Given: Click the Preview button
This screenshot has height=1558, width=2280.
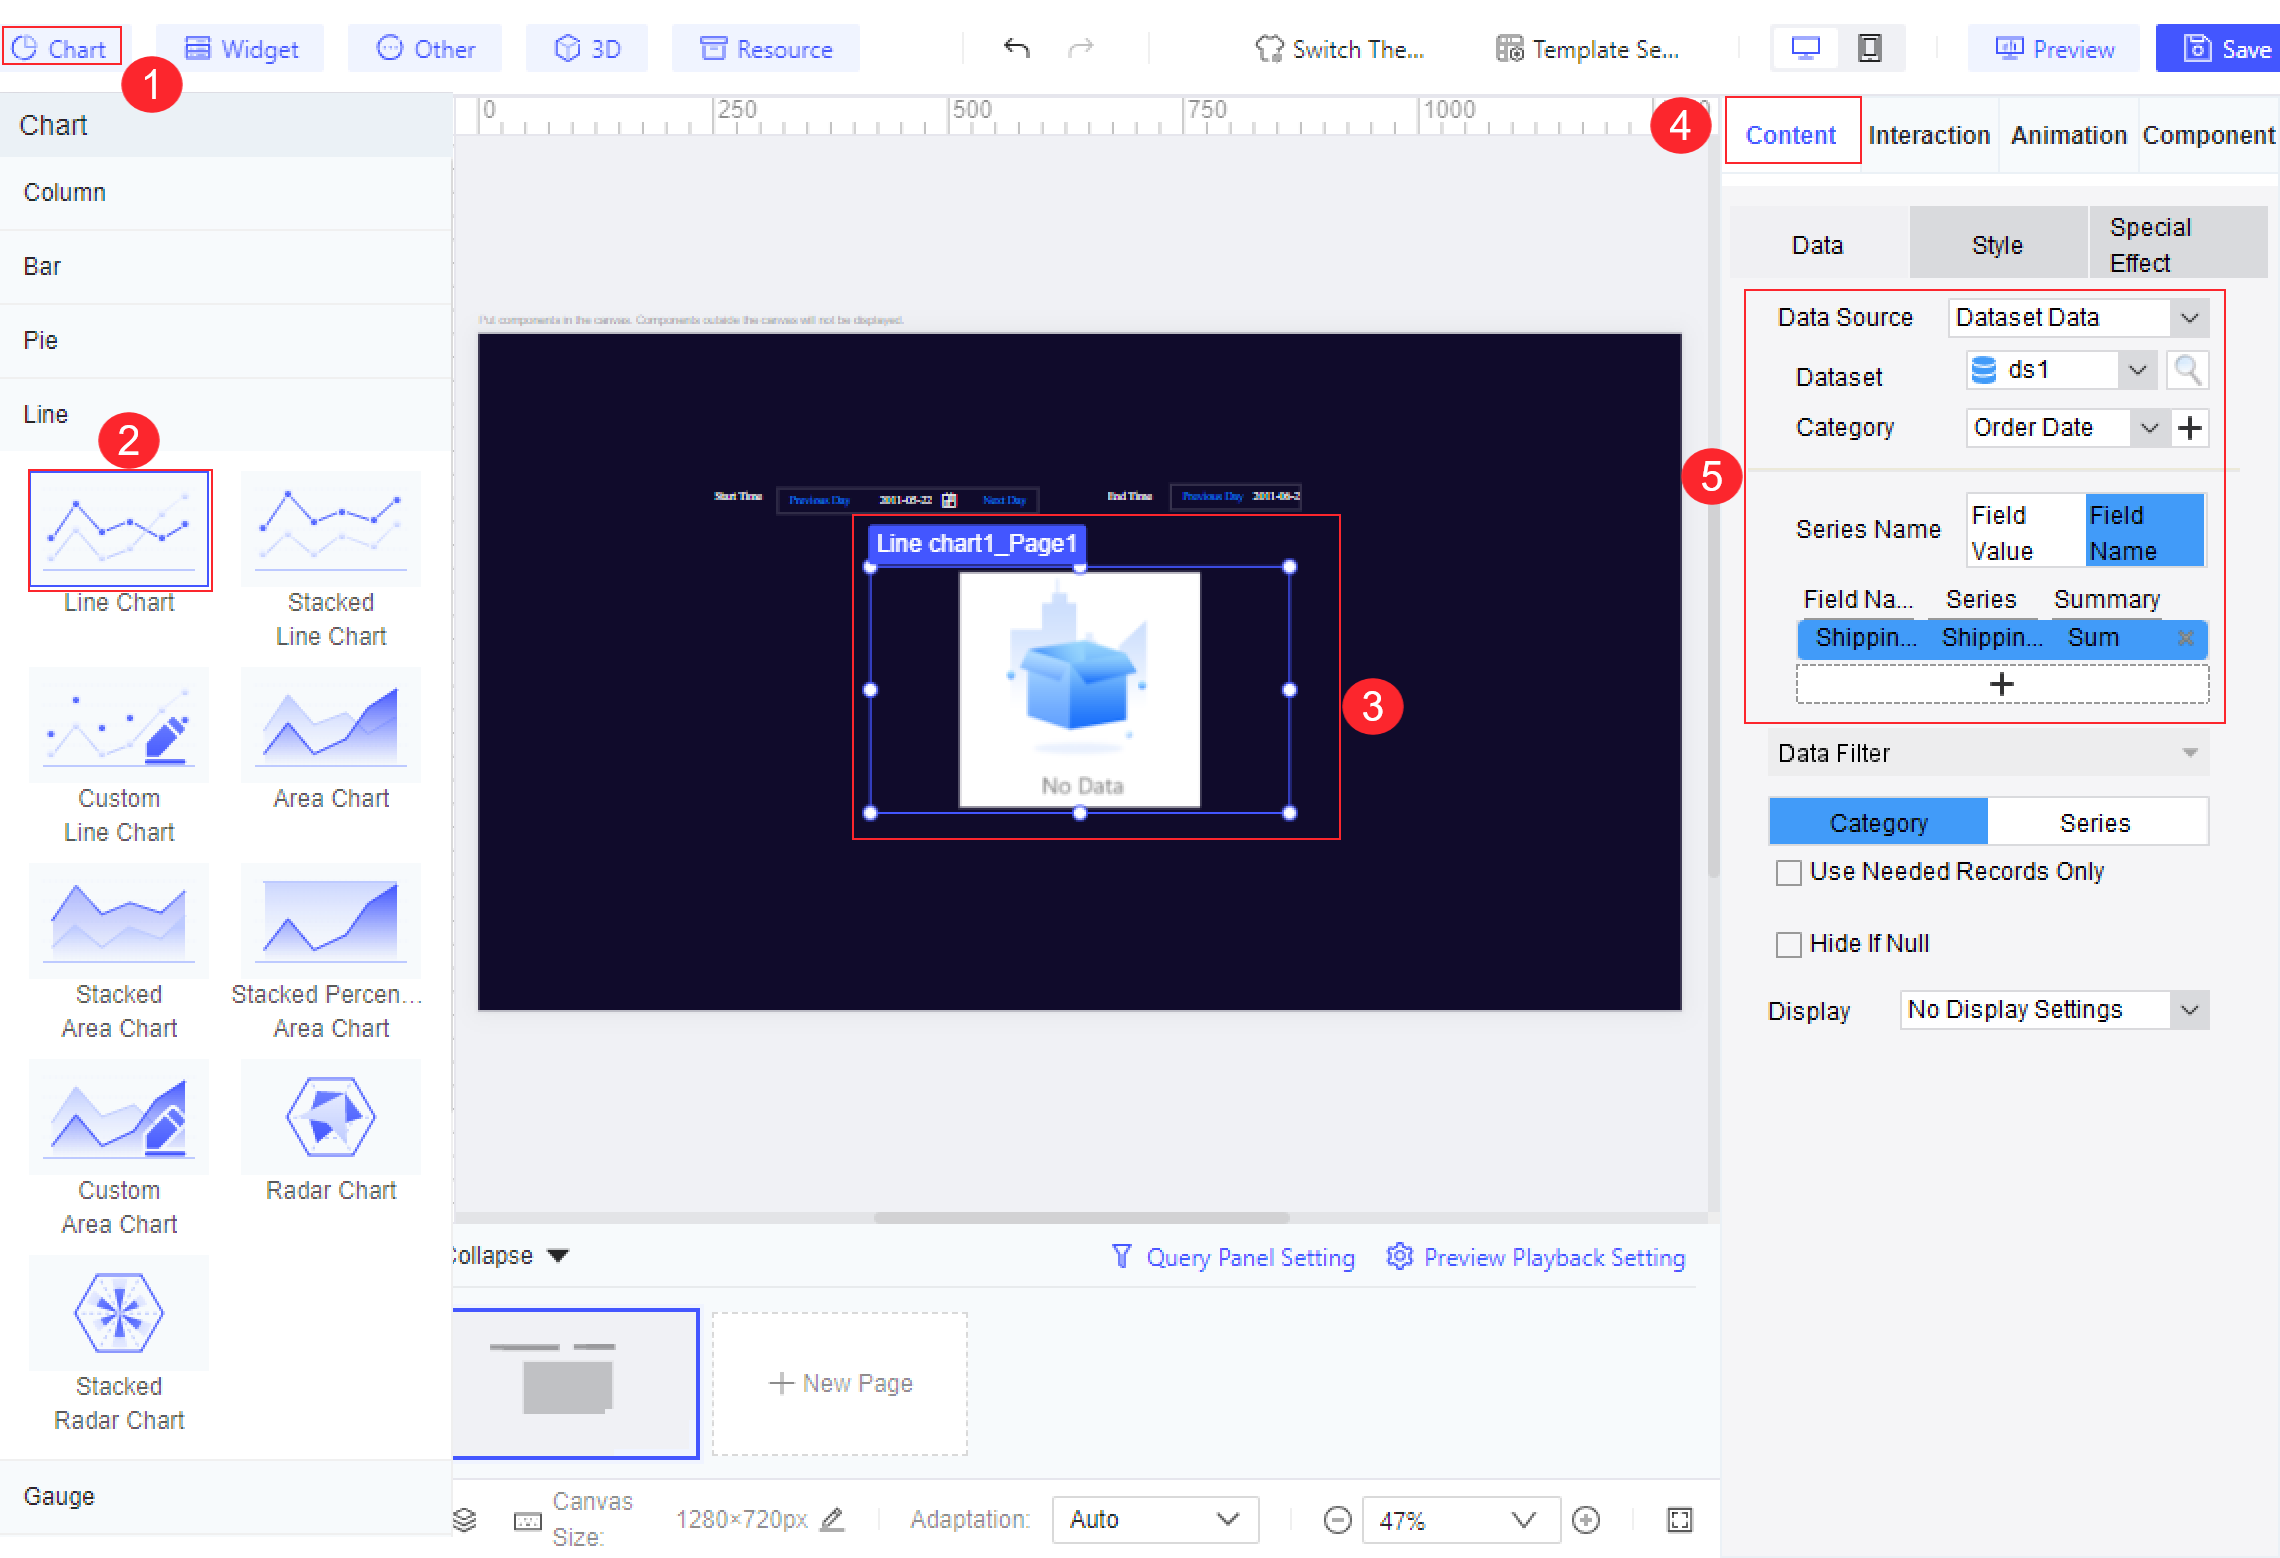Looking at the screenshot, I should pyautogui.click(x=2054, y=48).
